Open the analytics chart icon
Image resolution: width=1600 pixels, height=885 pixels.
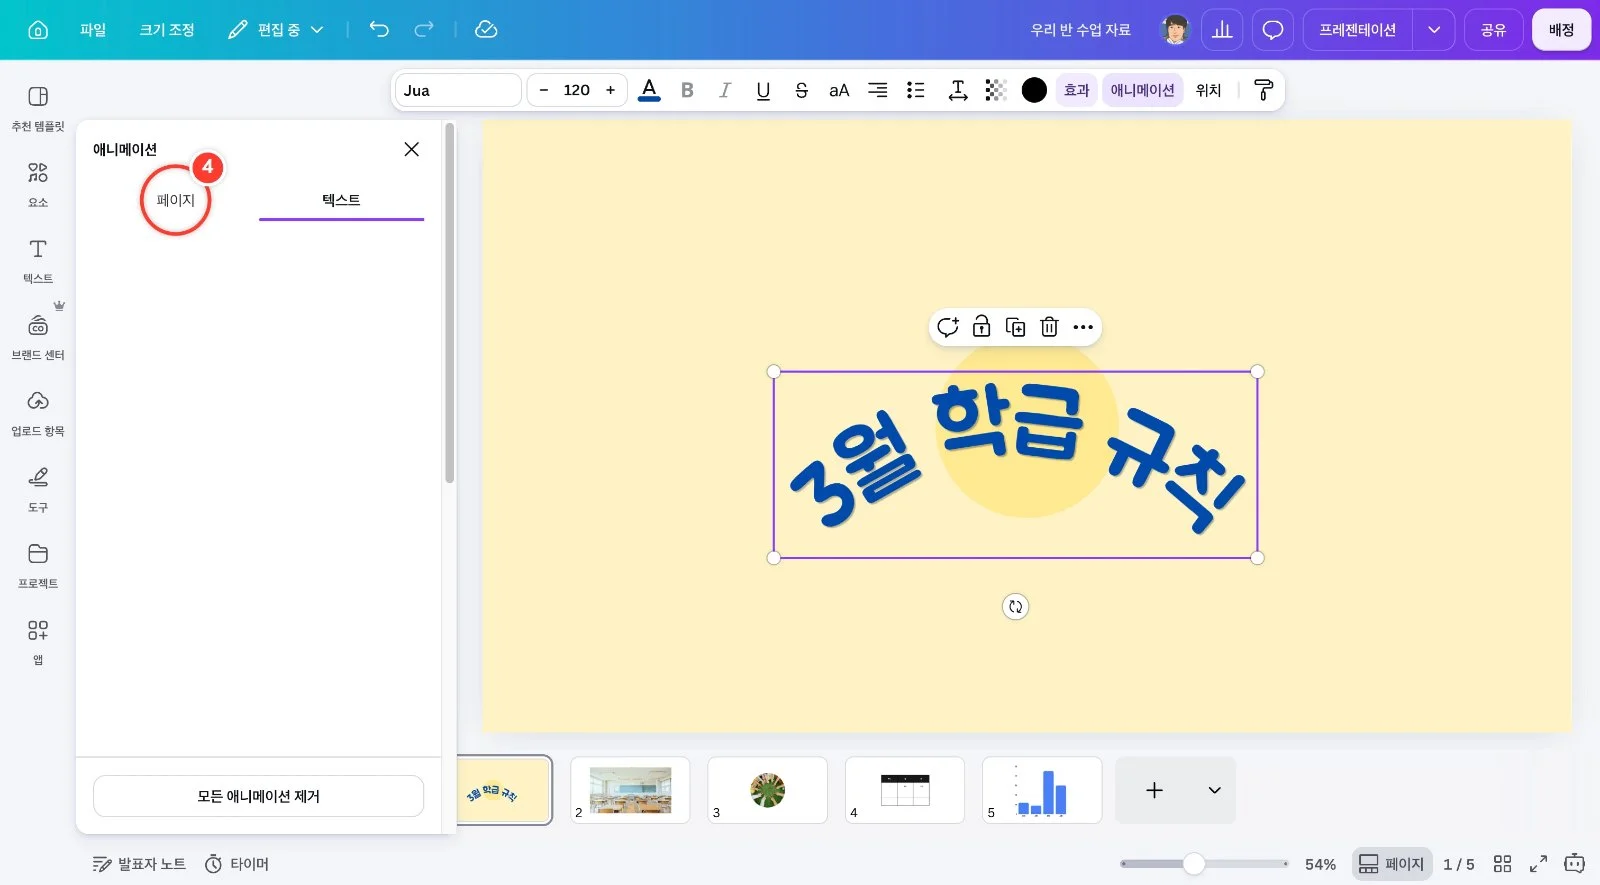click(x=1222, y=30)
